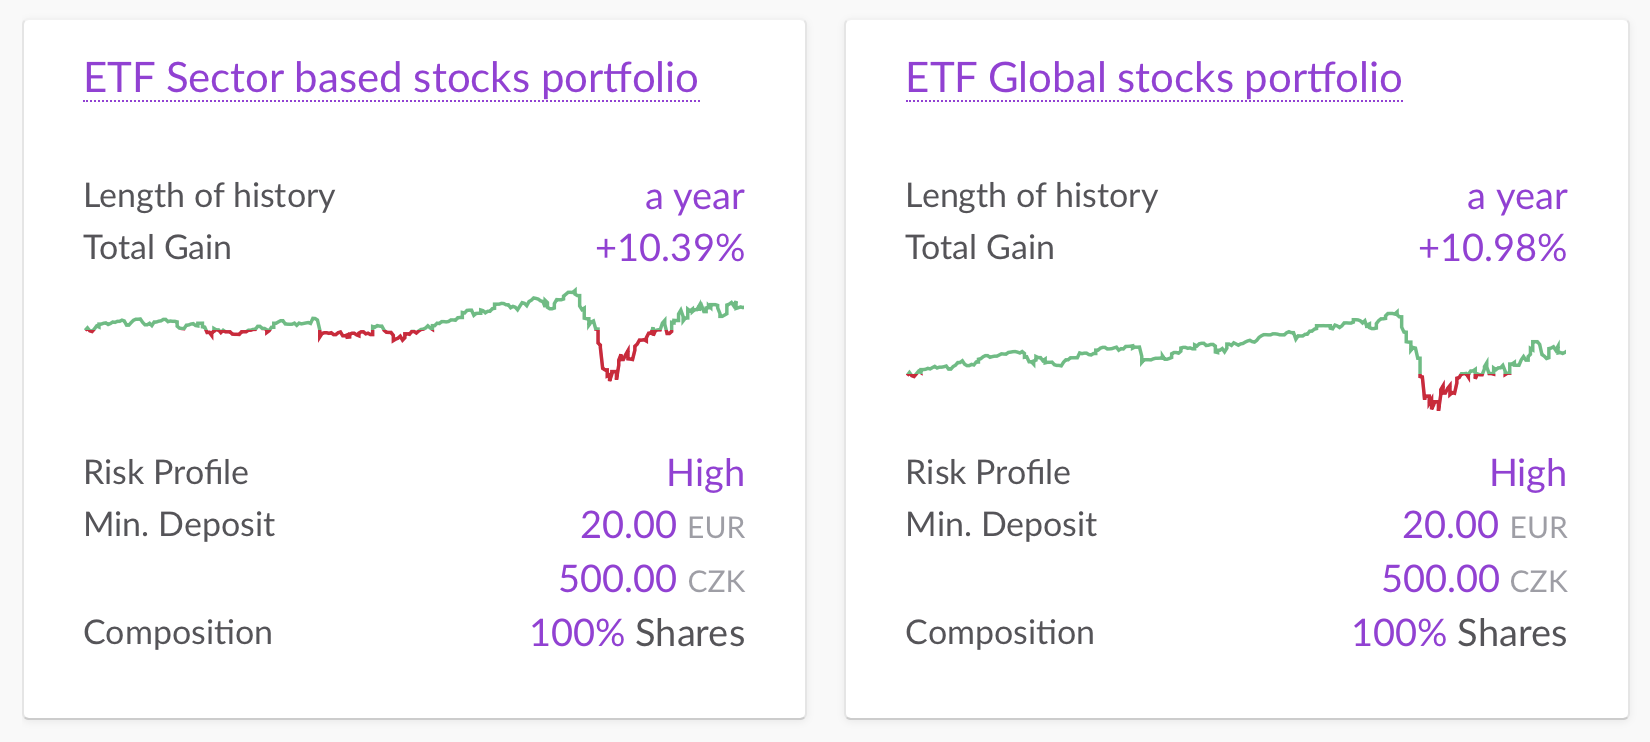Select the +10.39% total gain value
Image resolution: width=1650 pixels, height=742 pixels.
[670, 248]
